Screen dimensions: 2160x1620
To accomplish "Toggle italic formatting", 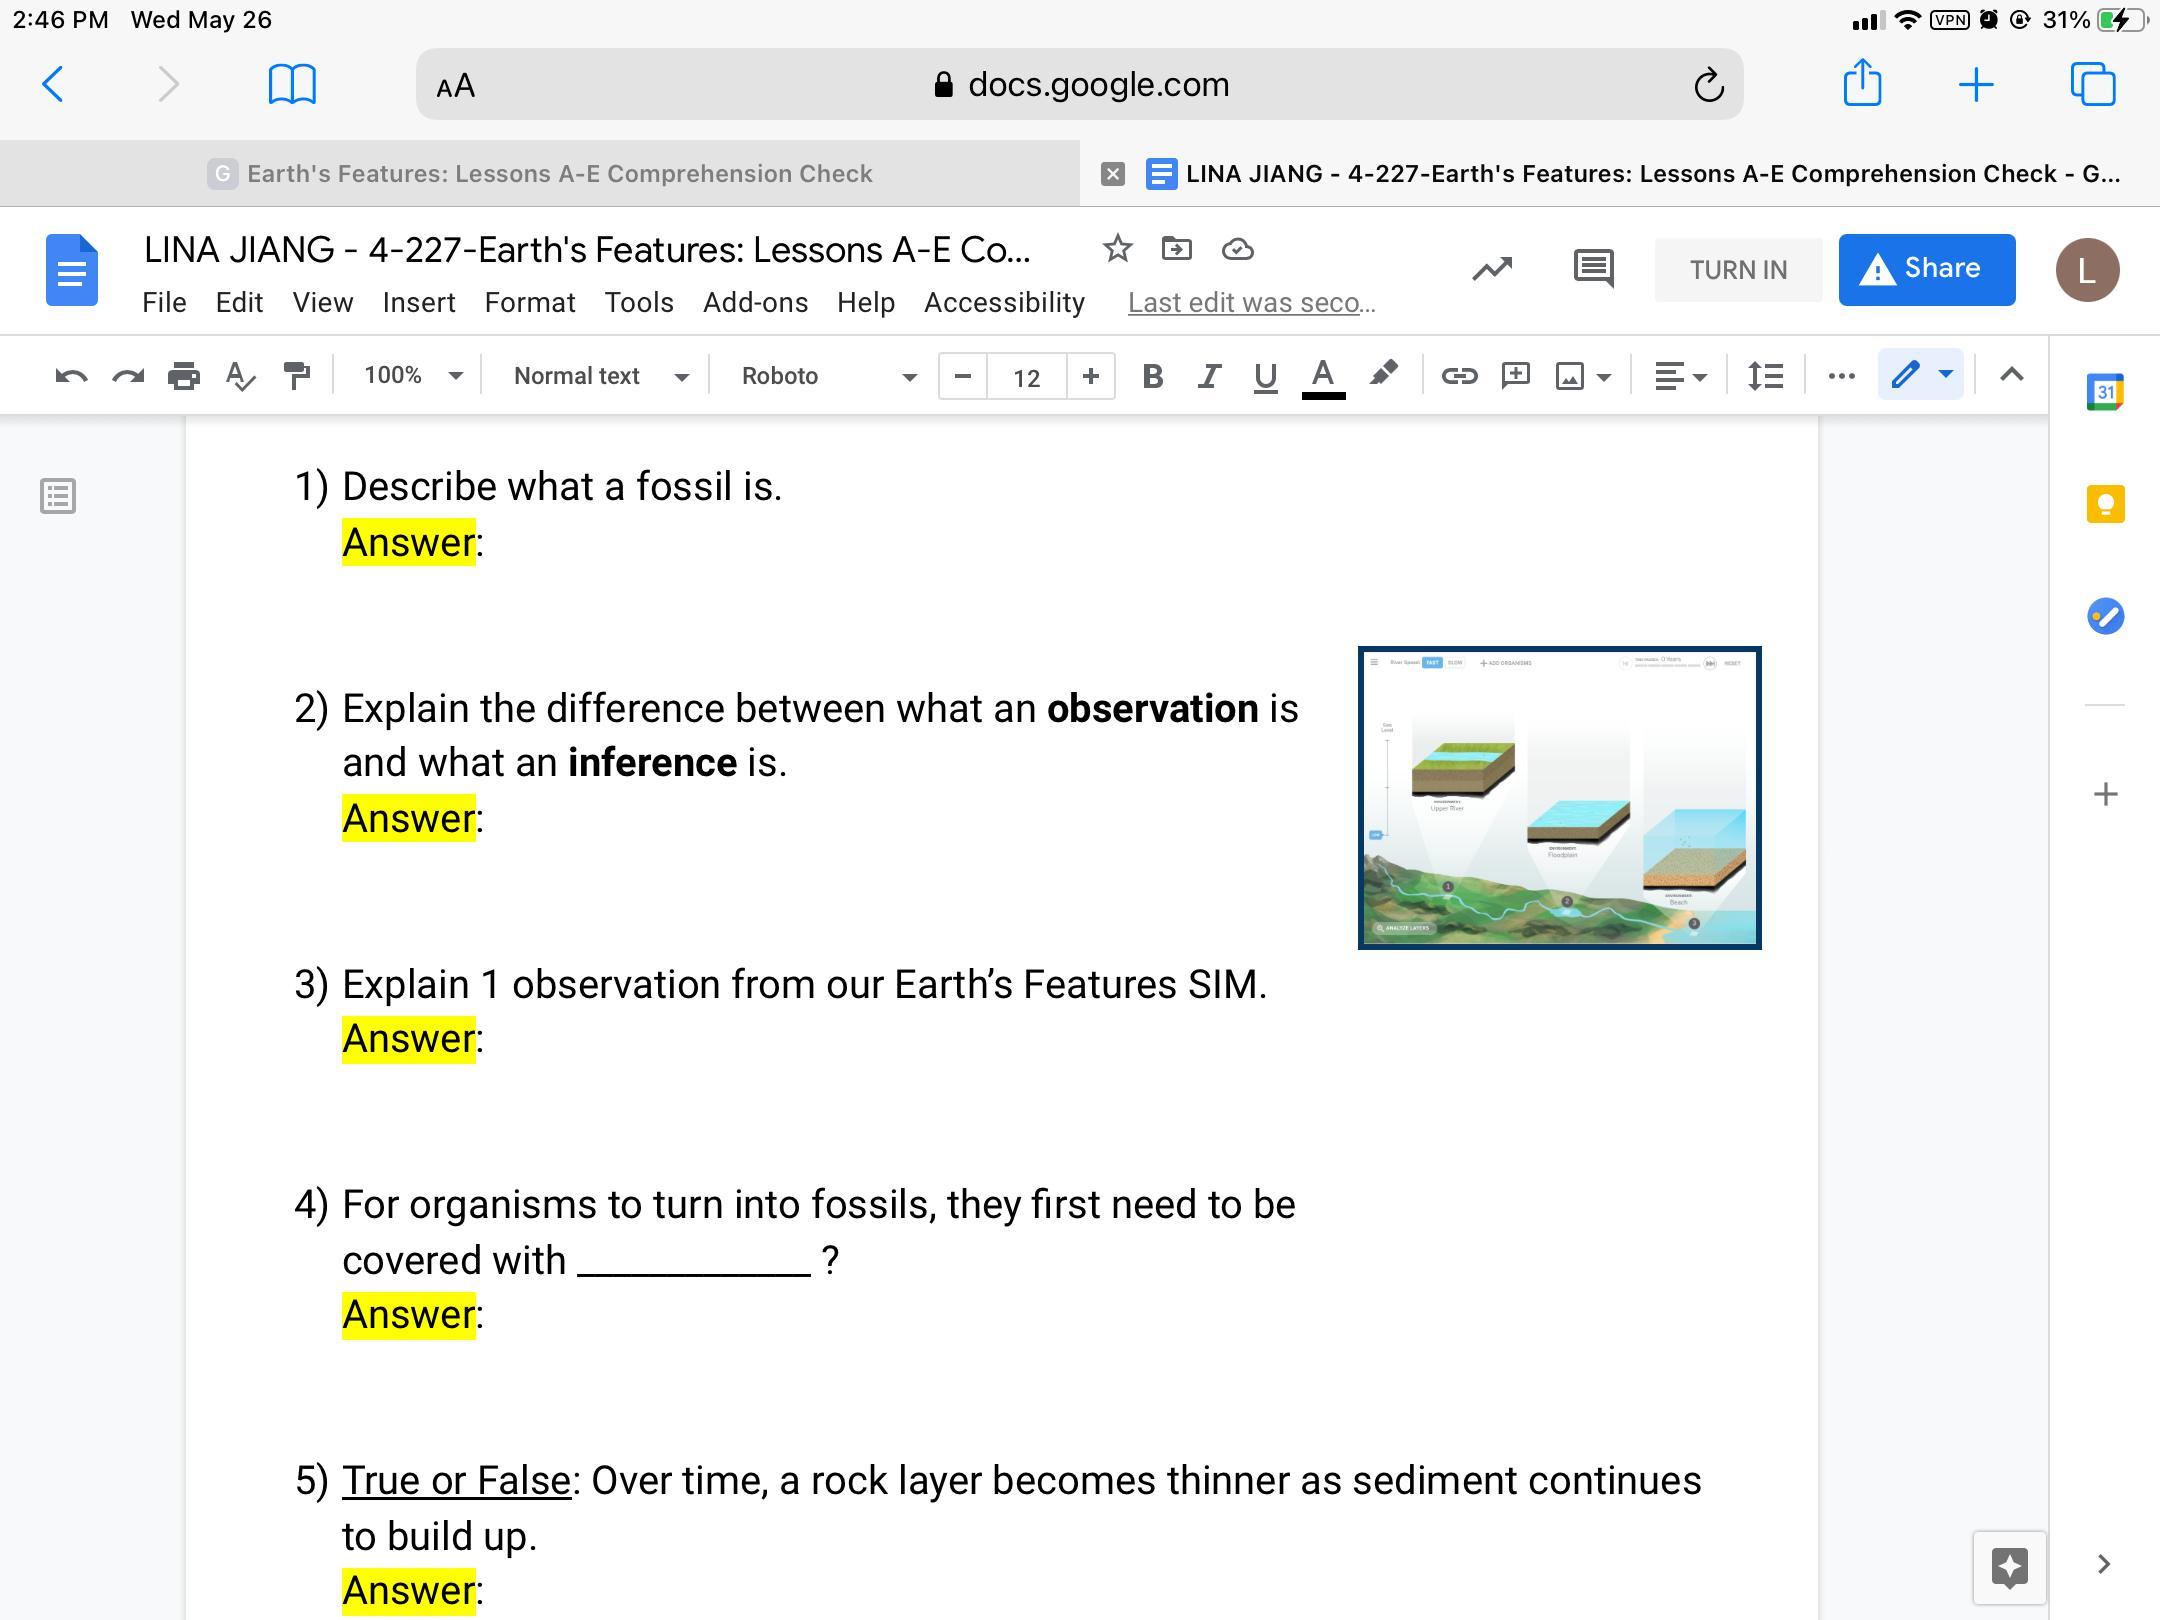I will [1208, 376].
